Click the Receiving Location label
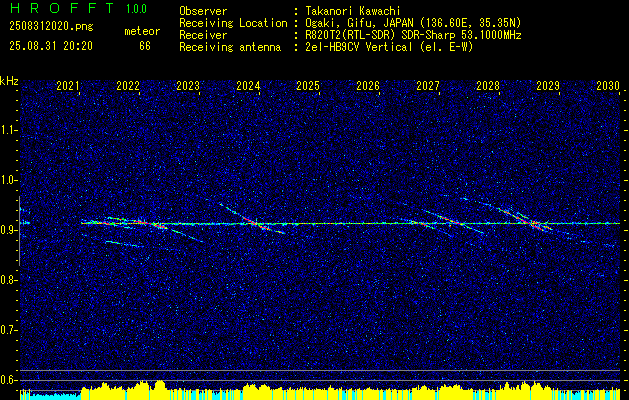 pyautogui.click(x=233, y=23)
